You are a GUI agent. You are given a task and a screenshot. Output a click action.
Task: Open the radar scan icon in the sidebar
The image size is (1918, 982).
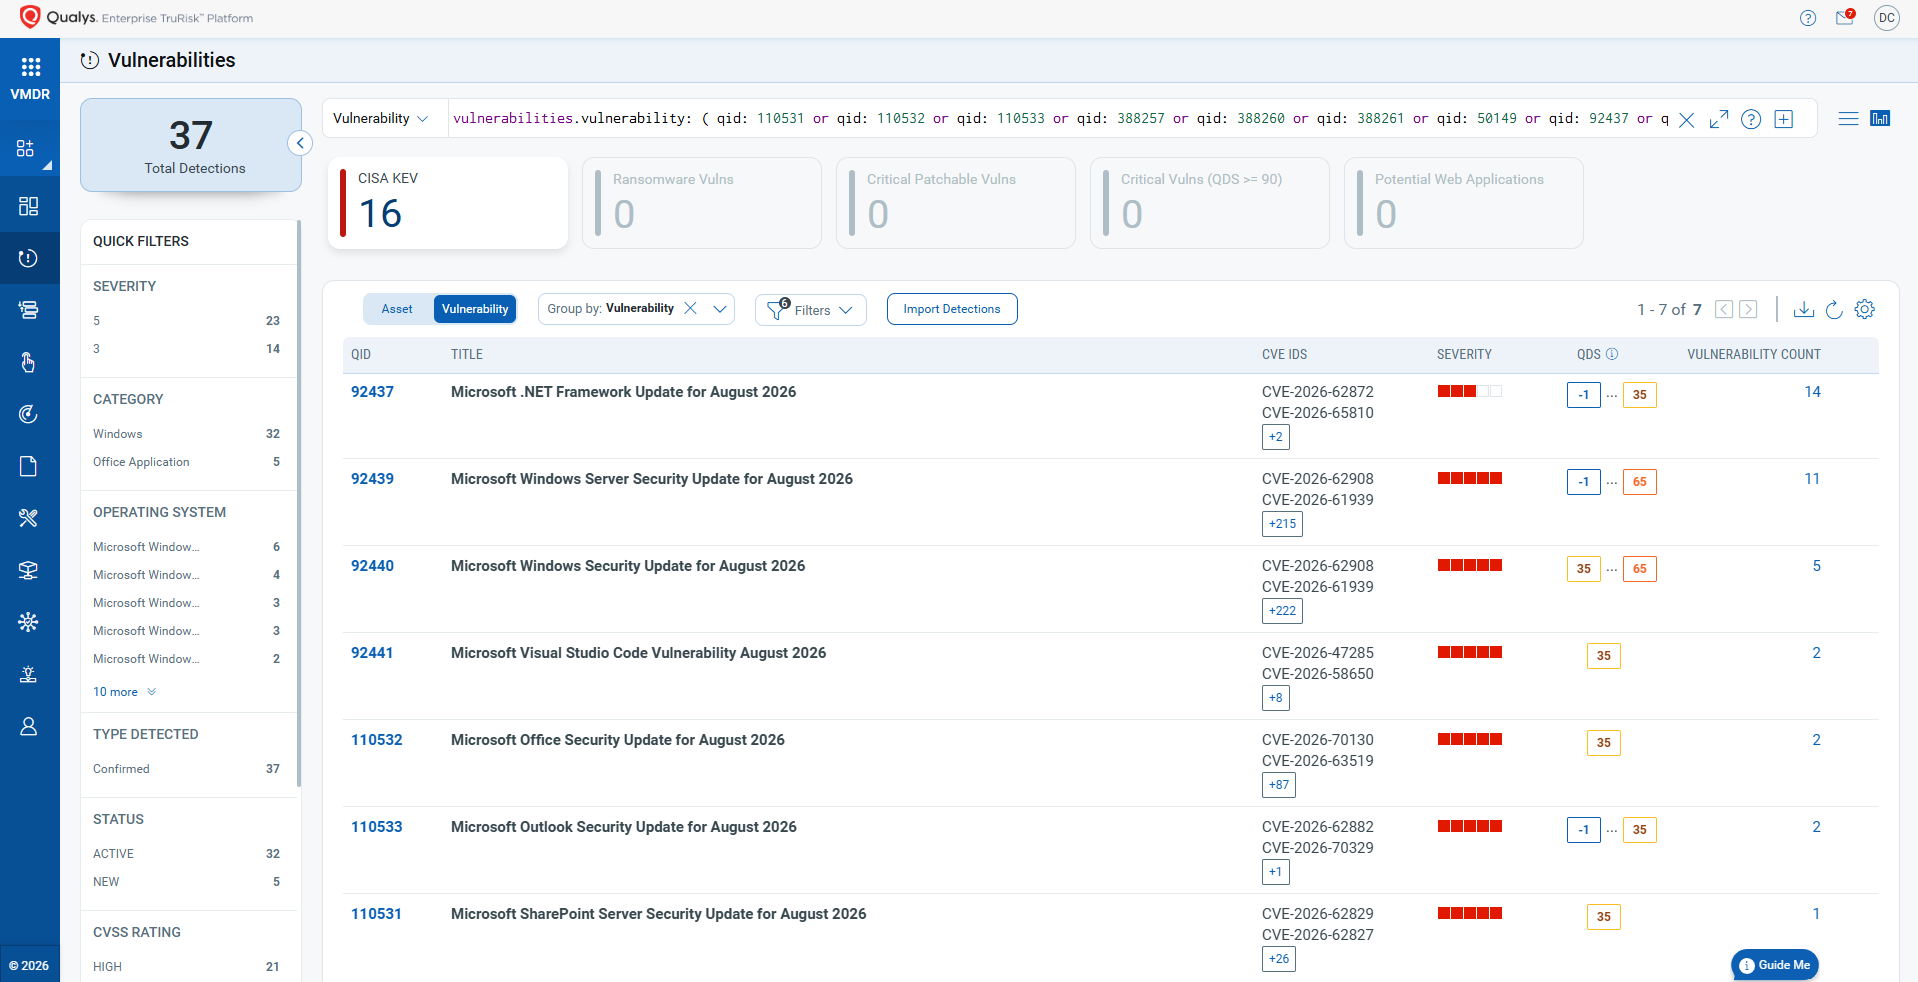[28, 414]
